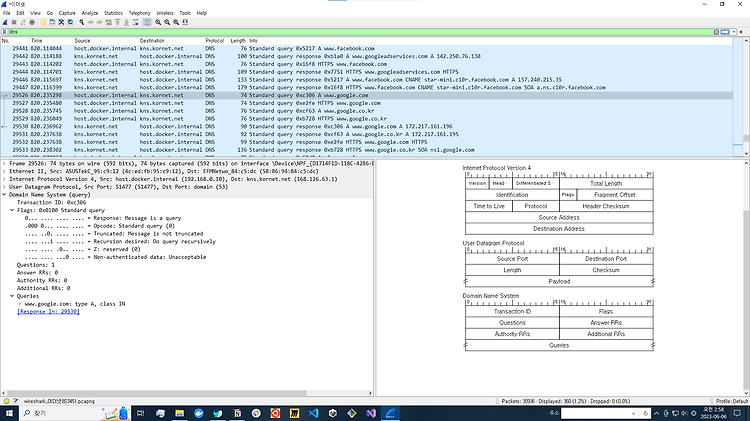The height and width of the screenshot is (421, 750).
Task: Toggle auto scroll during live capture
Action: click(135, 22)
